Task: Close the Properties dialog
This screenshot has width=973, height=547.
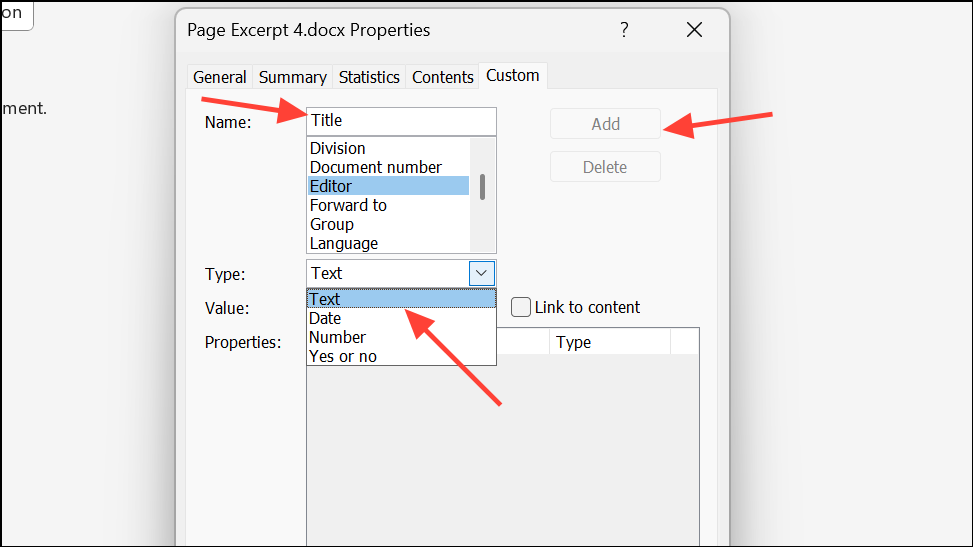Action: [x=695, y=30]
